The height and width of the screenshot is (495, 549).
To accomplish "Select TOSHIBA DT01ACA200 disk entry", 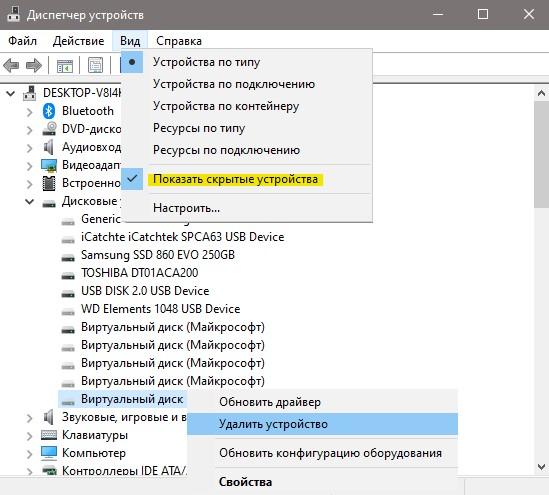I will (x=139, y=273).
